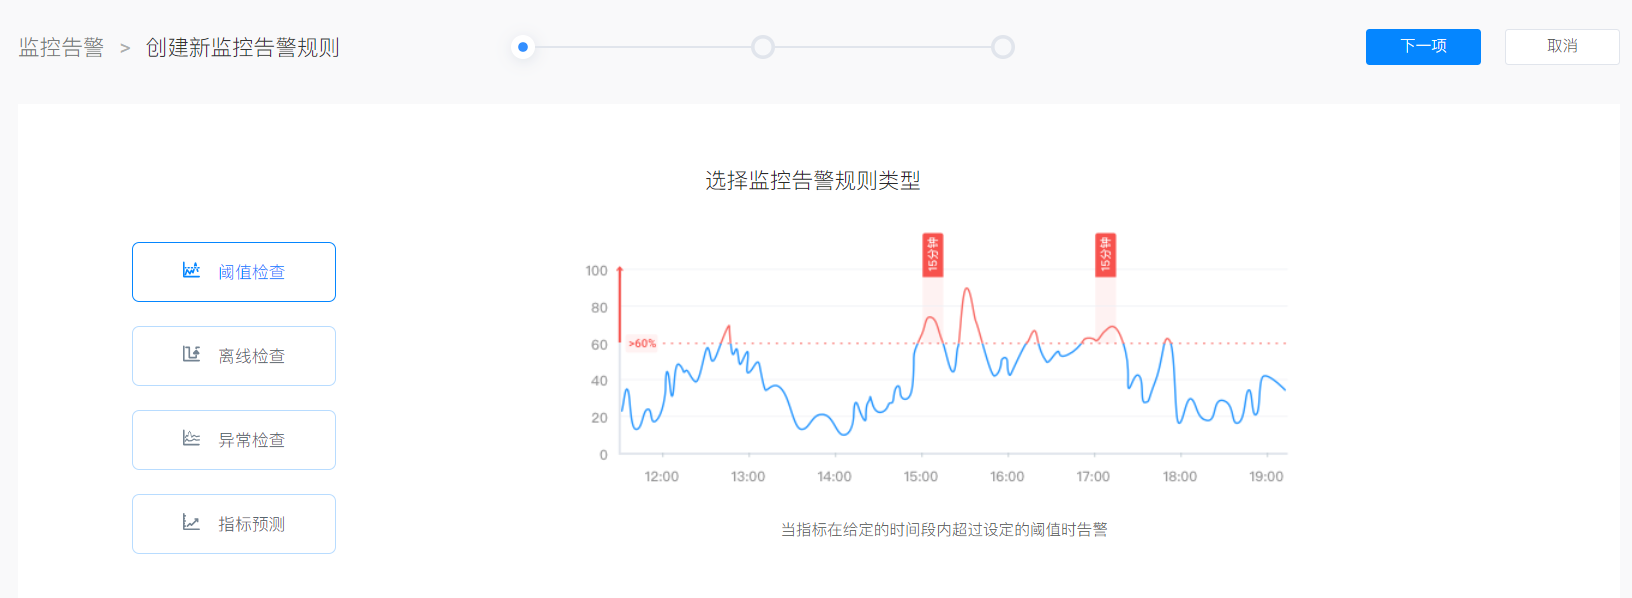Open the 监控告警 breadcrumb link
1632x598 pixels.
(x=61, y=48)
